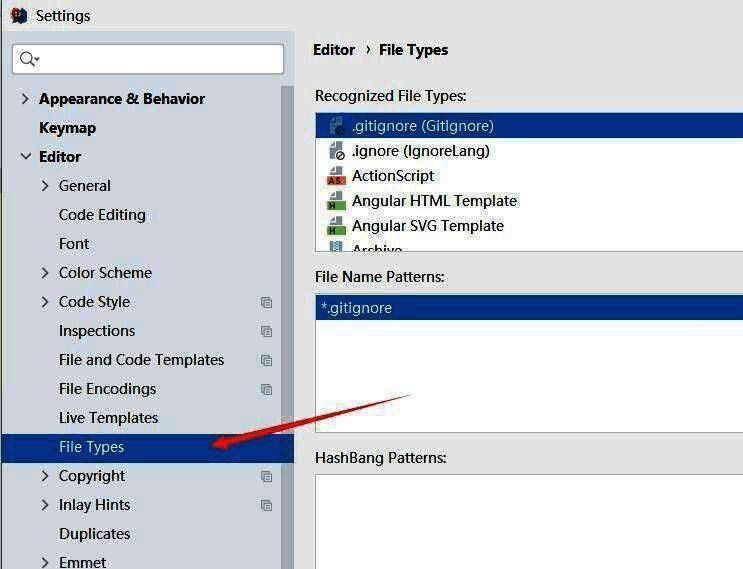Select the *.gitignore file name pattern
This screenshot has height=569, width=743.
coord(357,308)
